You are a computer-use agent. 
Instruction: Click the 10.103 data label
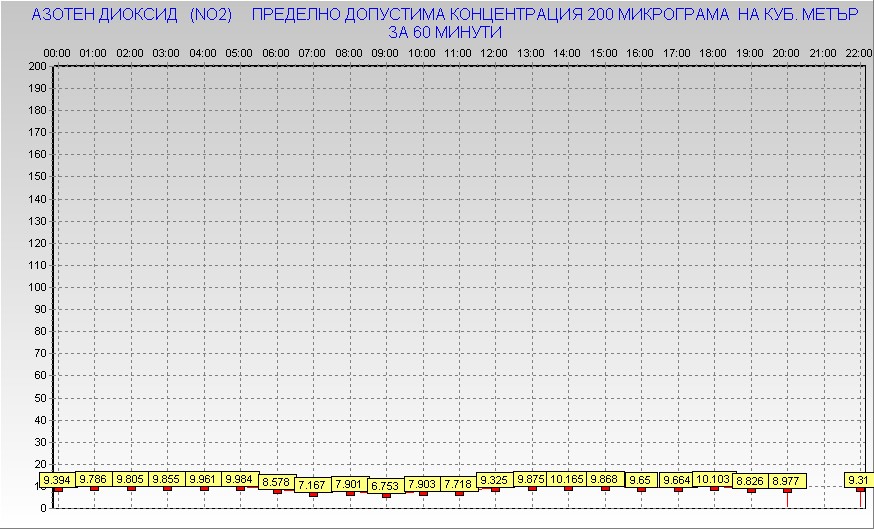tap(713, 479)
